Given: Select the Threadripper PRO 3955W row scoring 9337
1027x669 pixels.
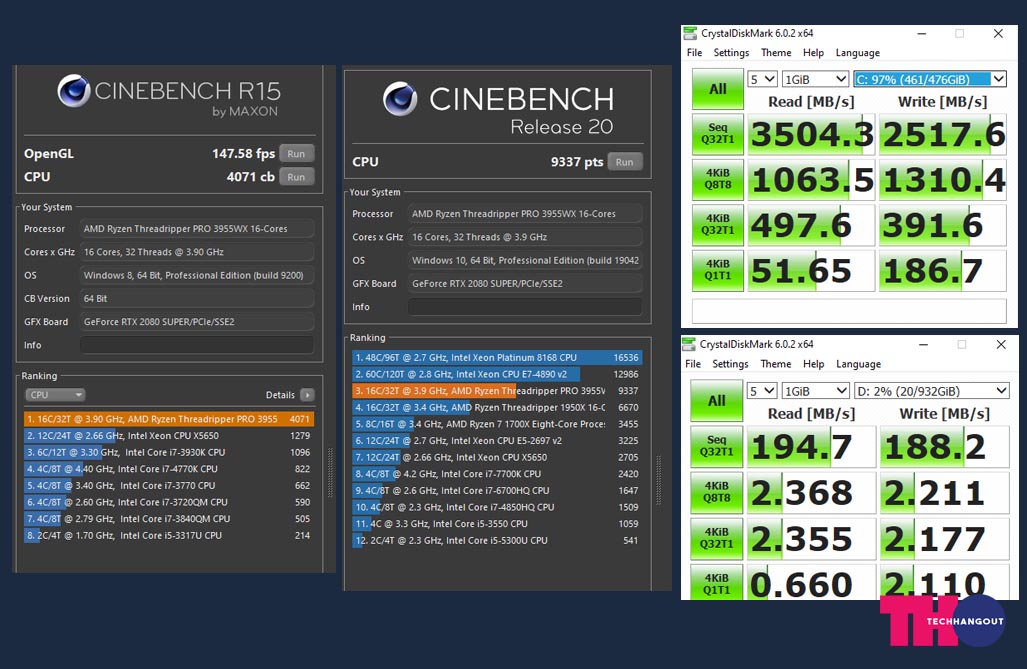Looking at the screenshot, I should [x=497, y=391].
